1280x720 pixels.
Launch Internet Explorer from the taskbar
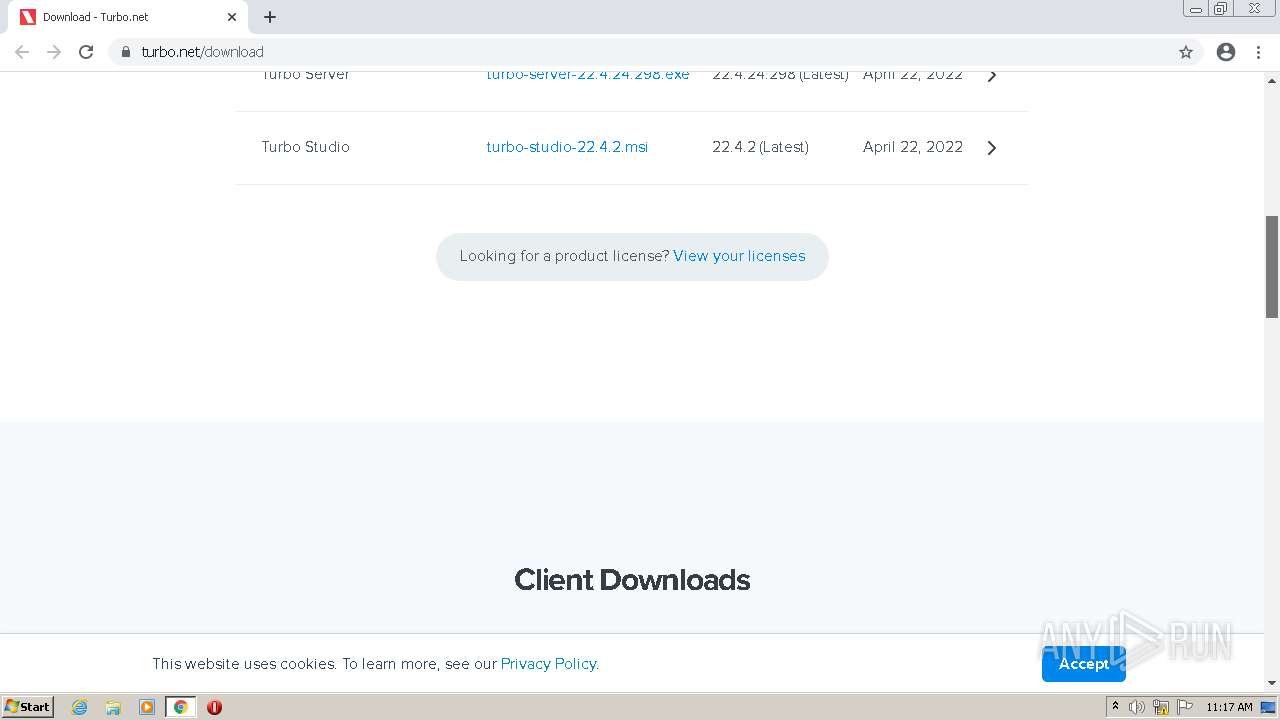click(80, 707)
